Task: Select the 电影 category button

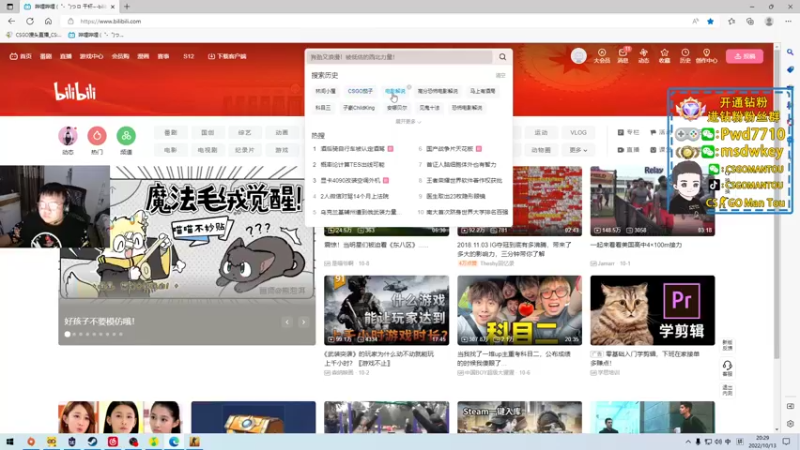Action: (x=170, y=150)
